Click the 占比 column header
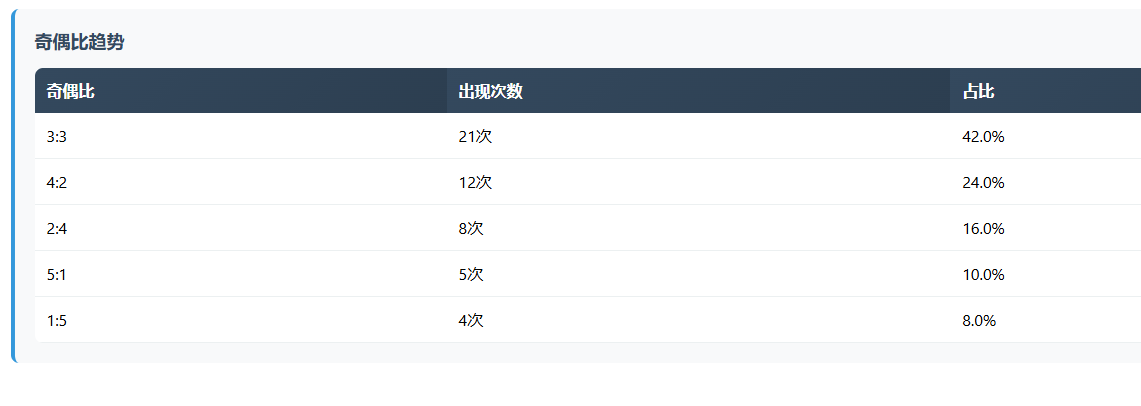The image size is (1141, 406). pos(978,91)
